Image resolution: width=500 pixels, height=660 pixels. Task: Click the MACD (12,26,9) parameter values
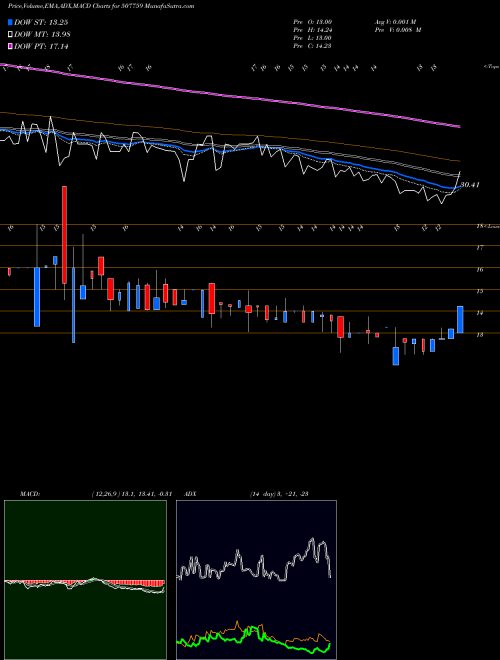click(131, 494)
